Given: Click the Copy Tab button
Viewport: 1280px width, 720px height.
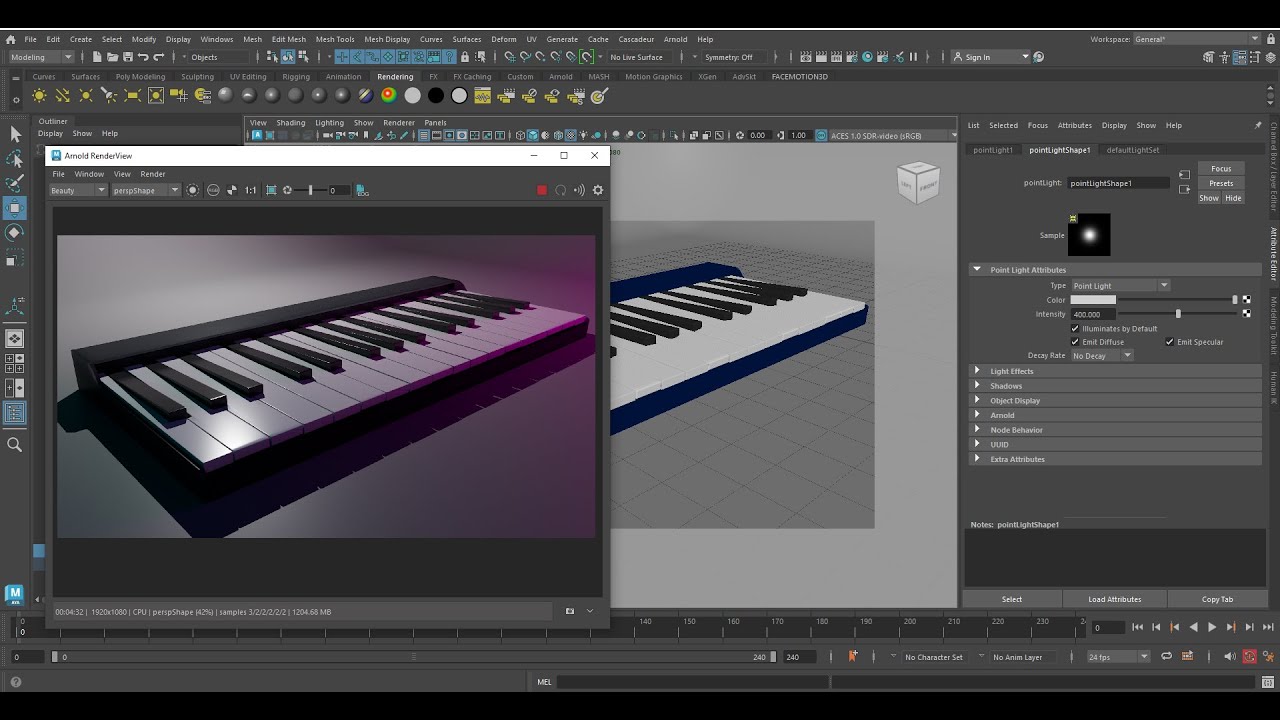Looking at the screenshot, I should (1217, 599).
